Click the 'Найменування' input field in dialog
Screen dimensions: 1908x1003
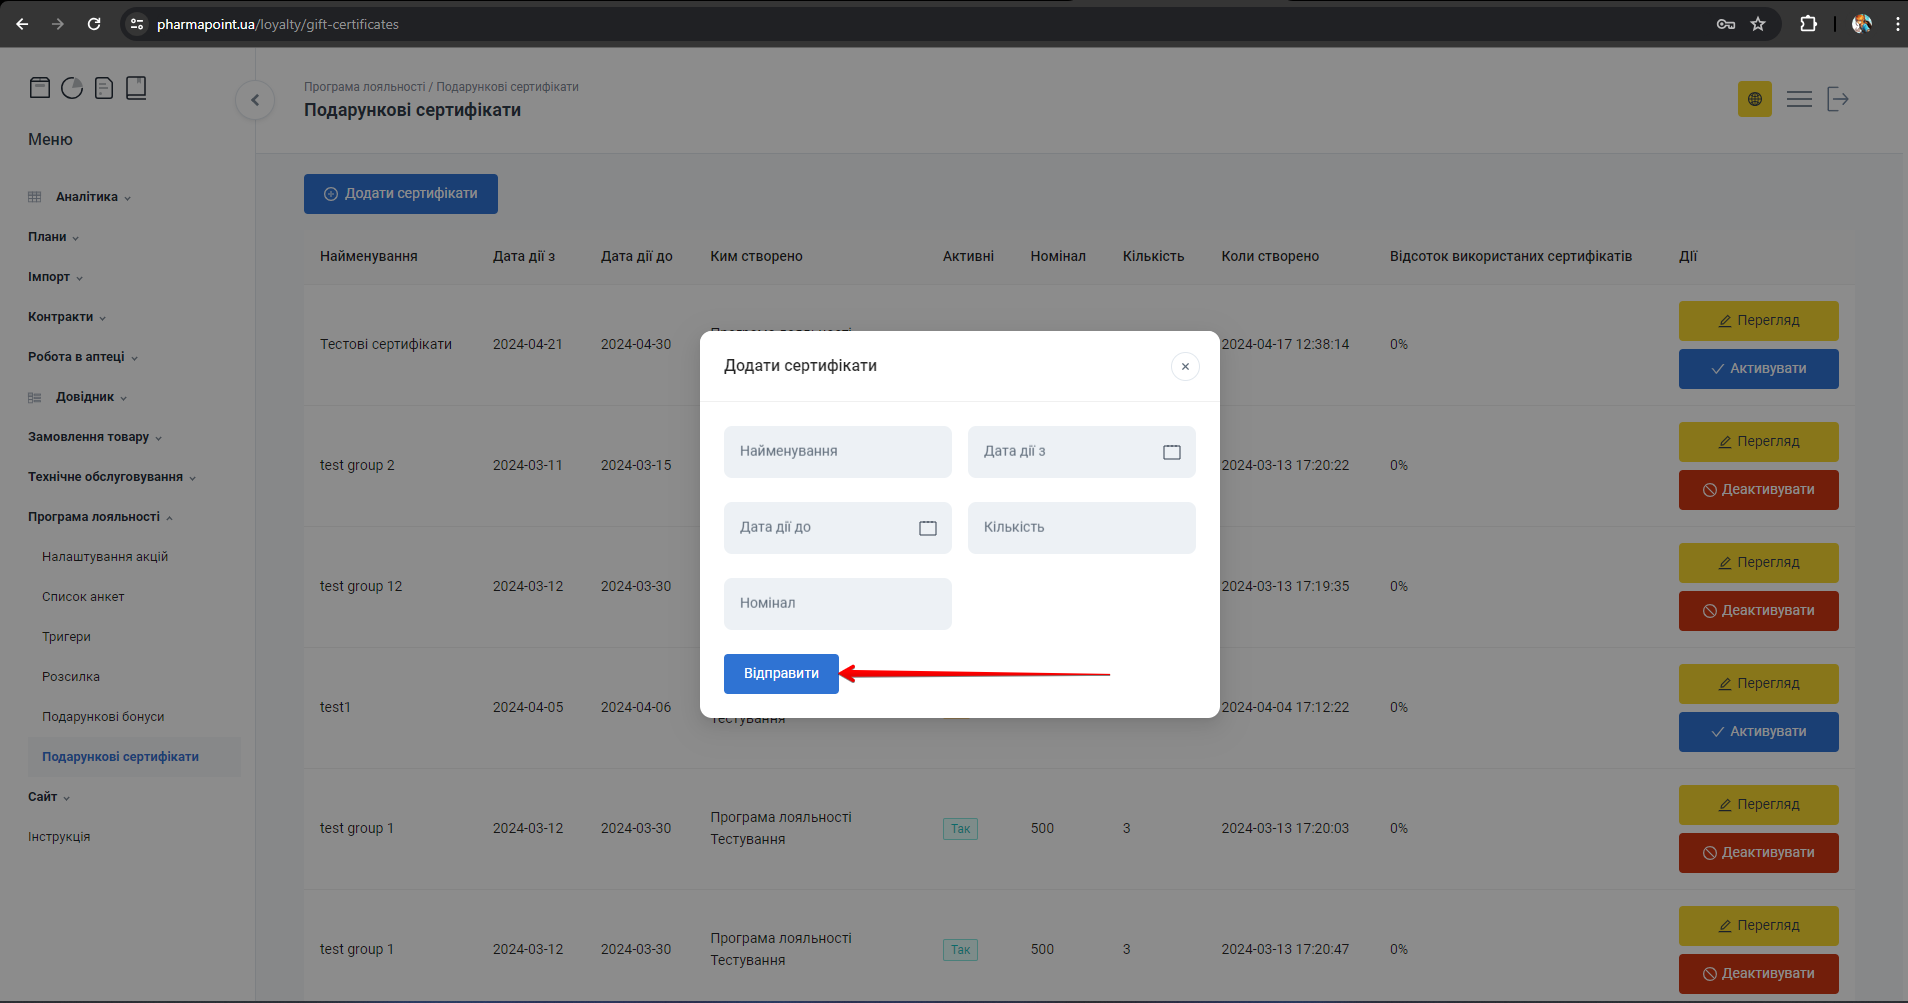pyautogui.click(x=837, y=452)
